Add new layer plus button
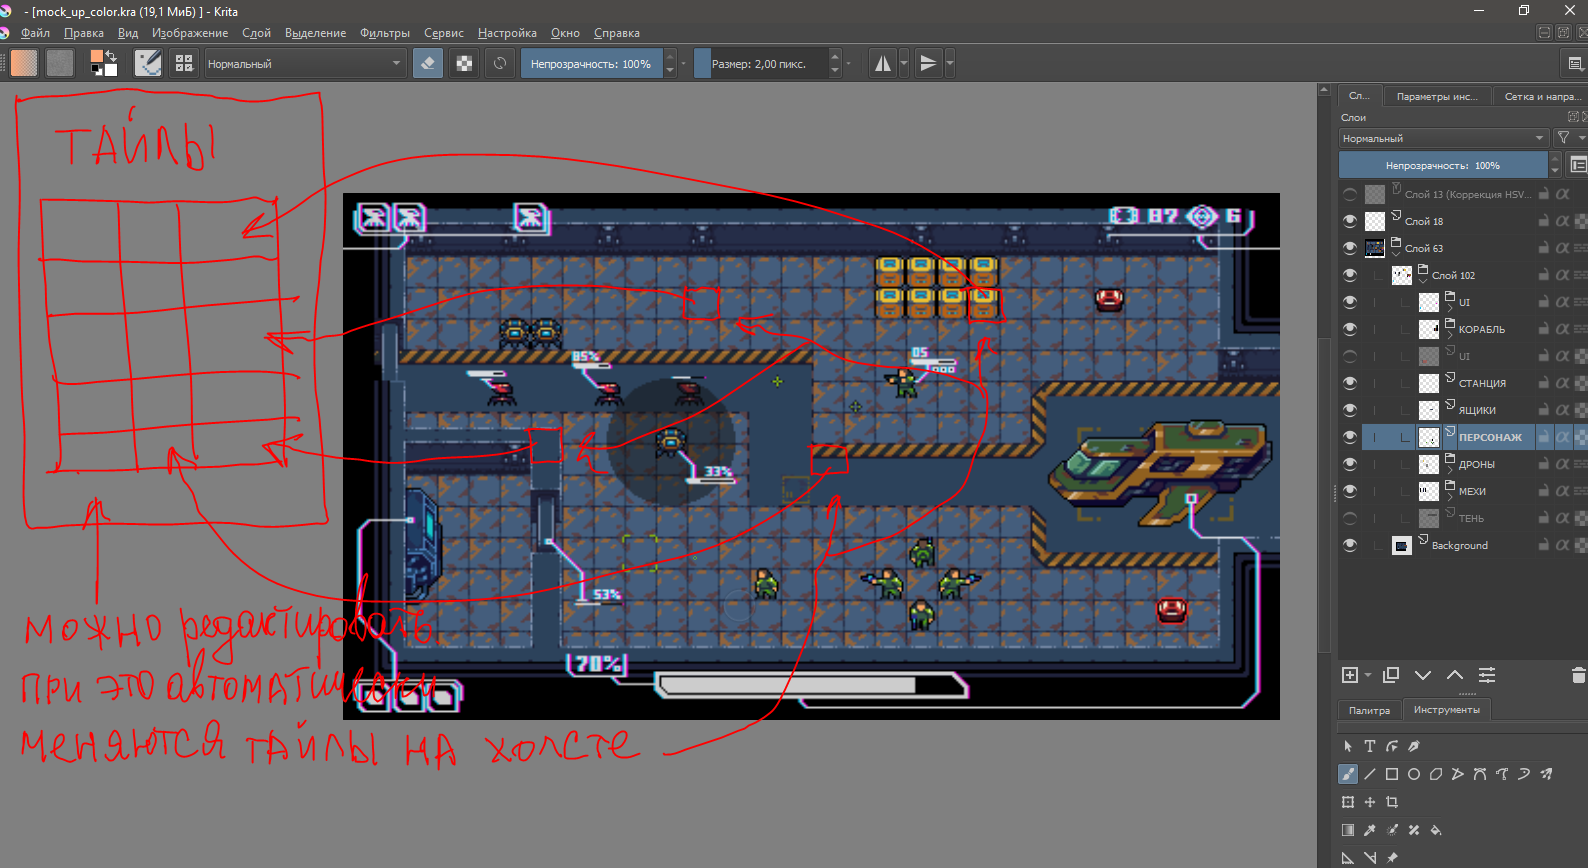The height and width of the screenshot is (868, 1588). click(x=1350, y=675)
